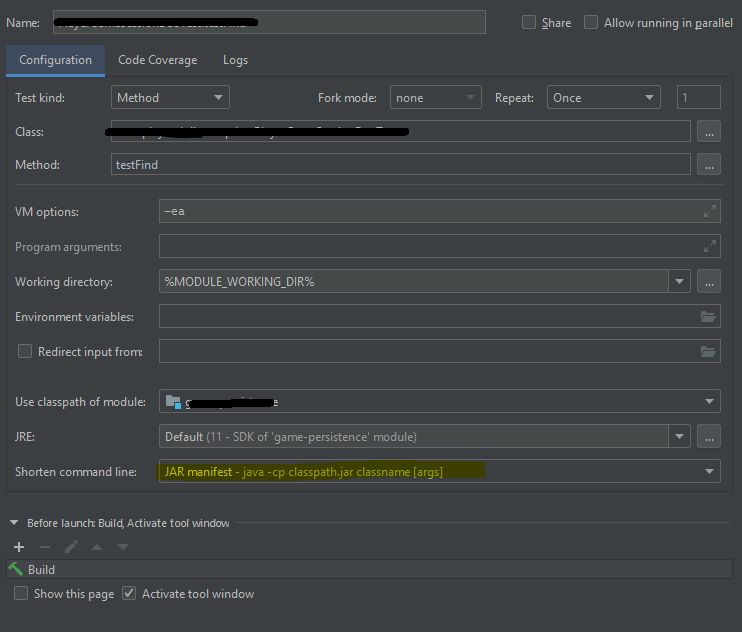742x632 pixels.
Task: Collapse the Before launch section
Action: pyautogui.click(x=14, y=523)
